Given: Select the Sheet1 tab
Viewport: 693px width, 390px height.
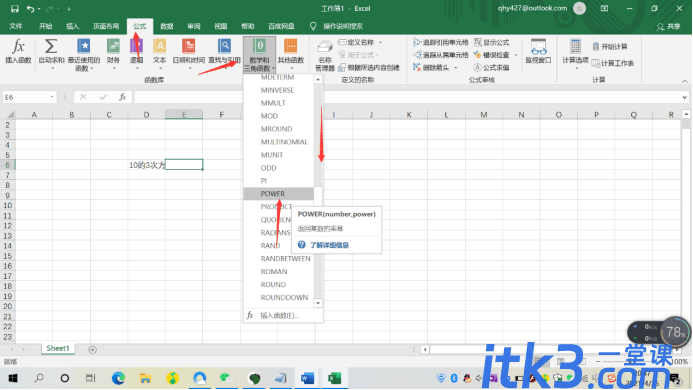Looking at the screenshot, I should (x=58, y=348).
